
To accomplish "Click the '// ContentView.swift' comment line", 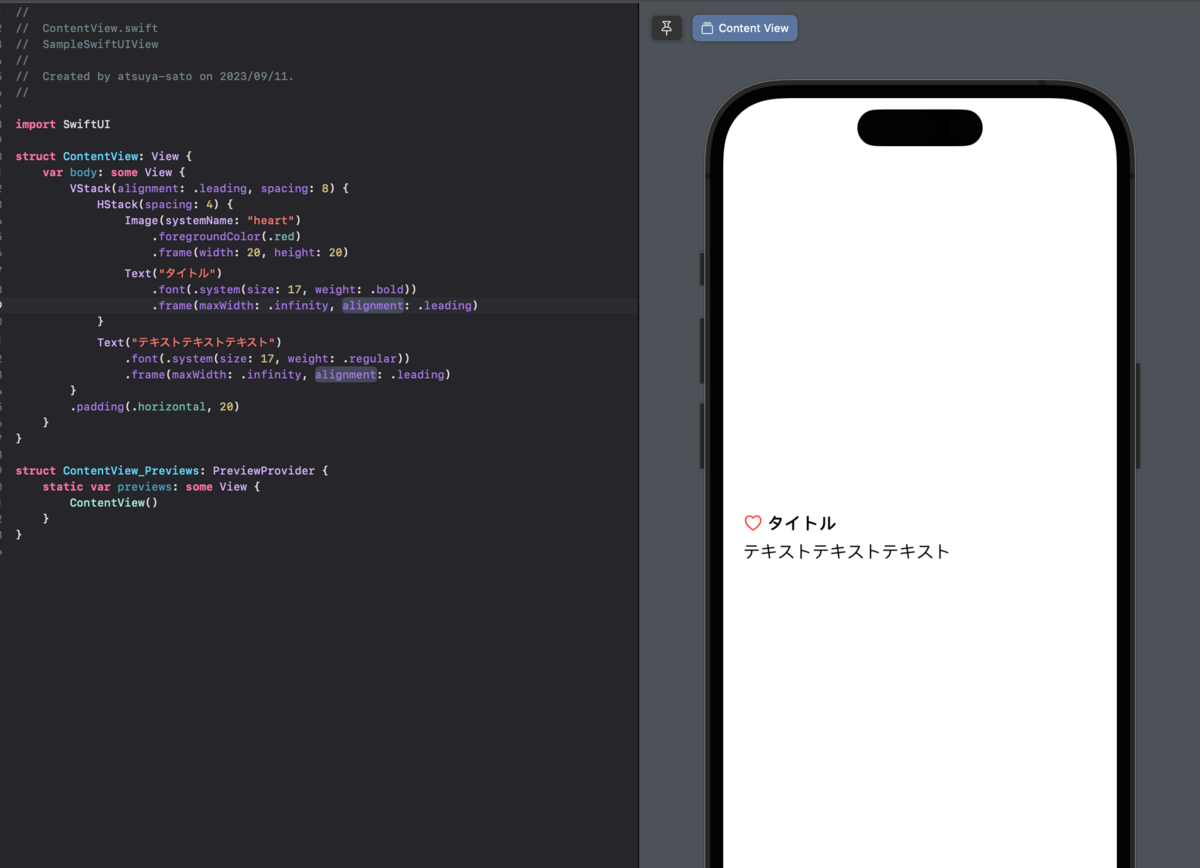I will point(86,28).
